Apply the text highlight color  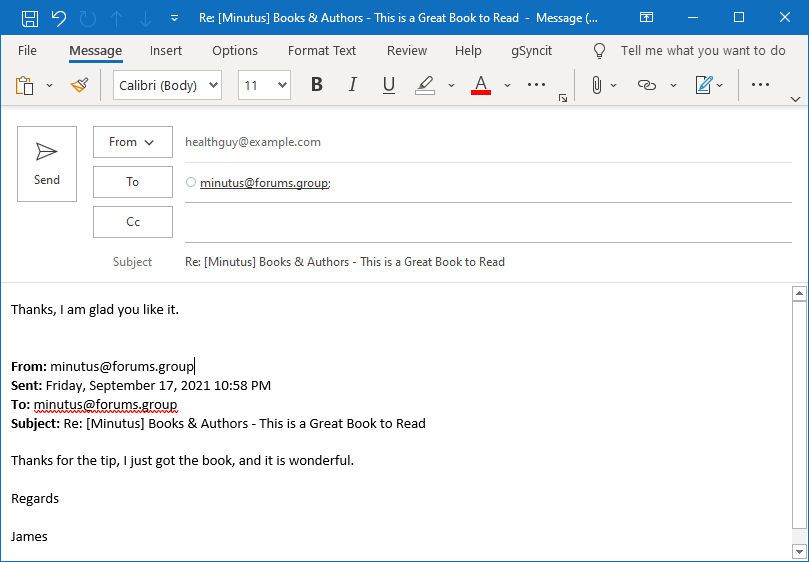click(x=425, y=85)
